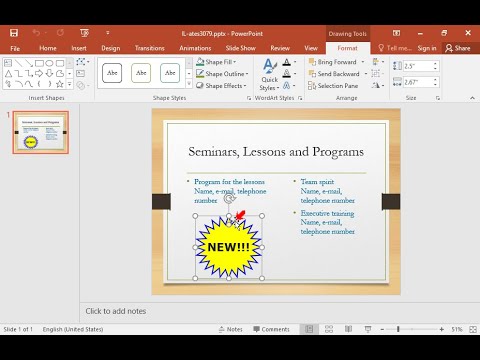Click the Undo arrow icon
Screen dimensions: 480x360
(36, 33)
